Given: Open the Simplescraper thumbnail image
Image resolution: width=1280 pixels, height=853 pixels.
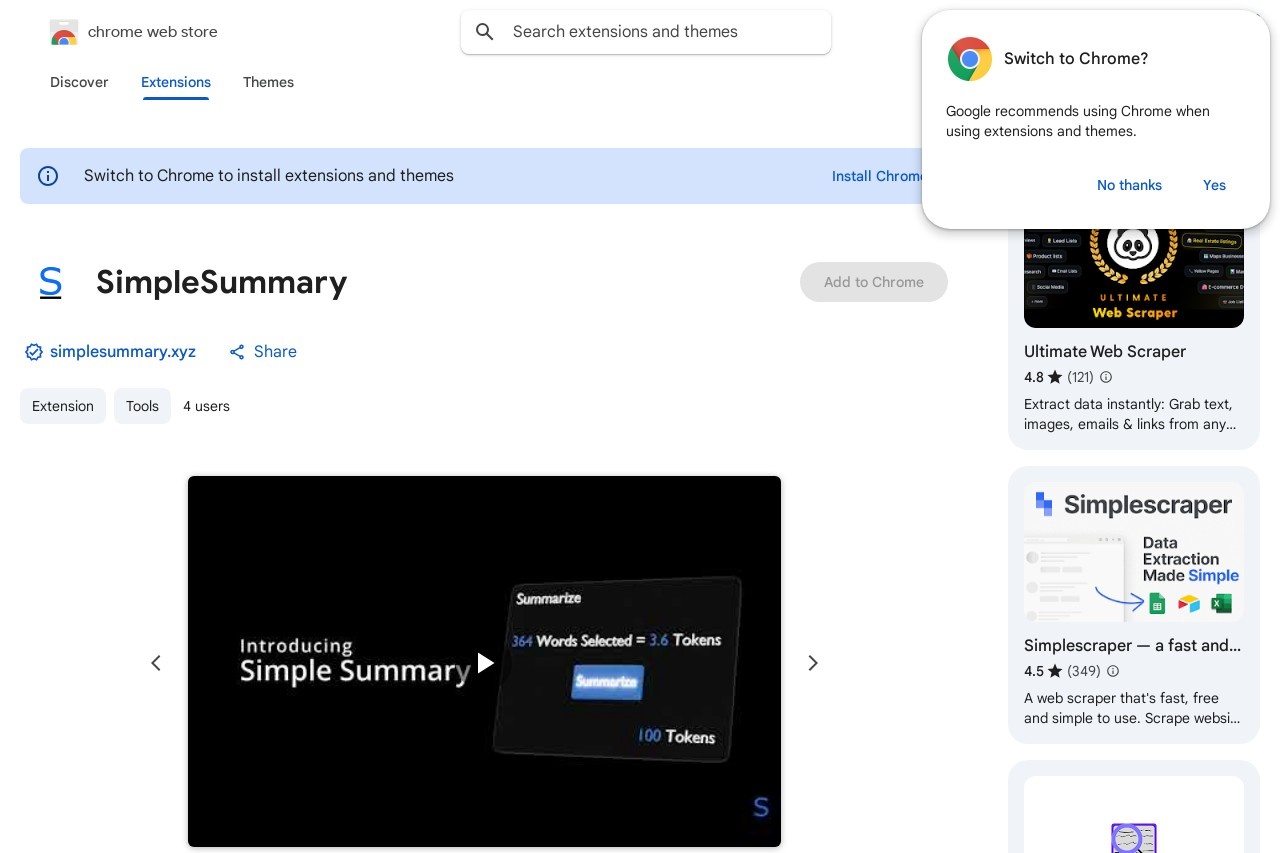Looking at the screenshot, I should pyautogui.click(x=1134, y=552).
